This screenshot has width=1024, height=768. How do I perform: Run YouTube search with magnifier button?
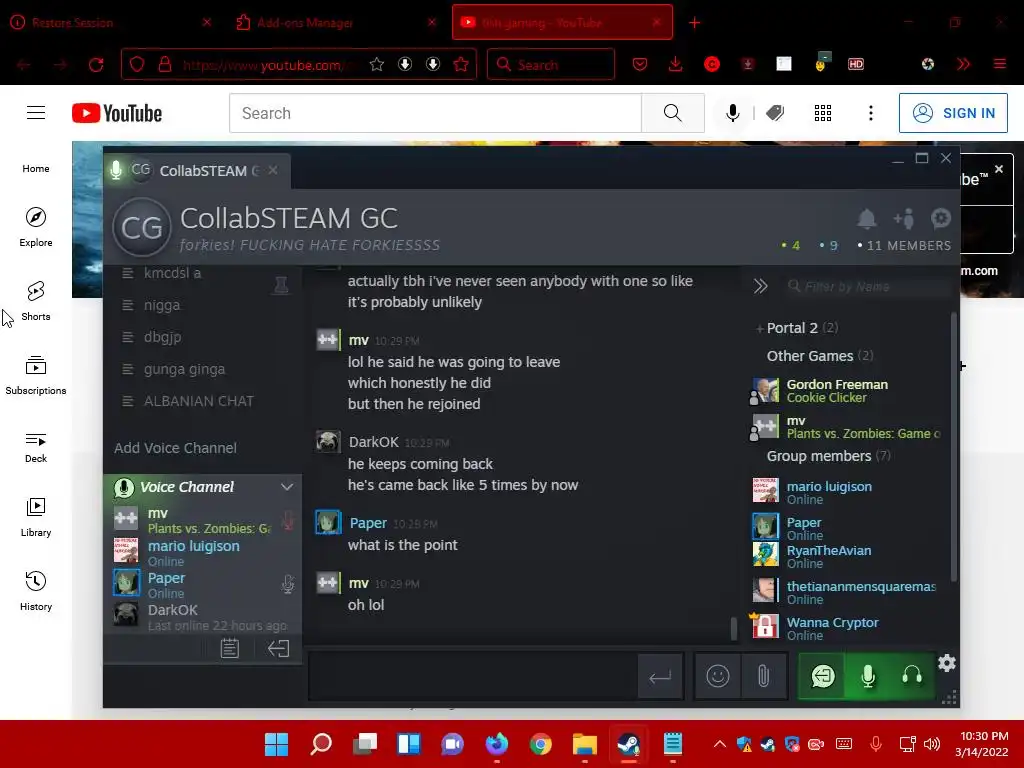pos(673,113)
